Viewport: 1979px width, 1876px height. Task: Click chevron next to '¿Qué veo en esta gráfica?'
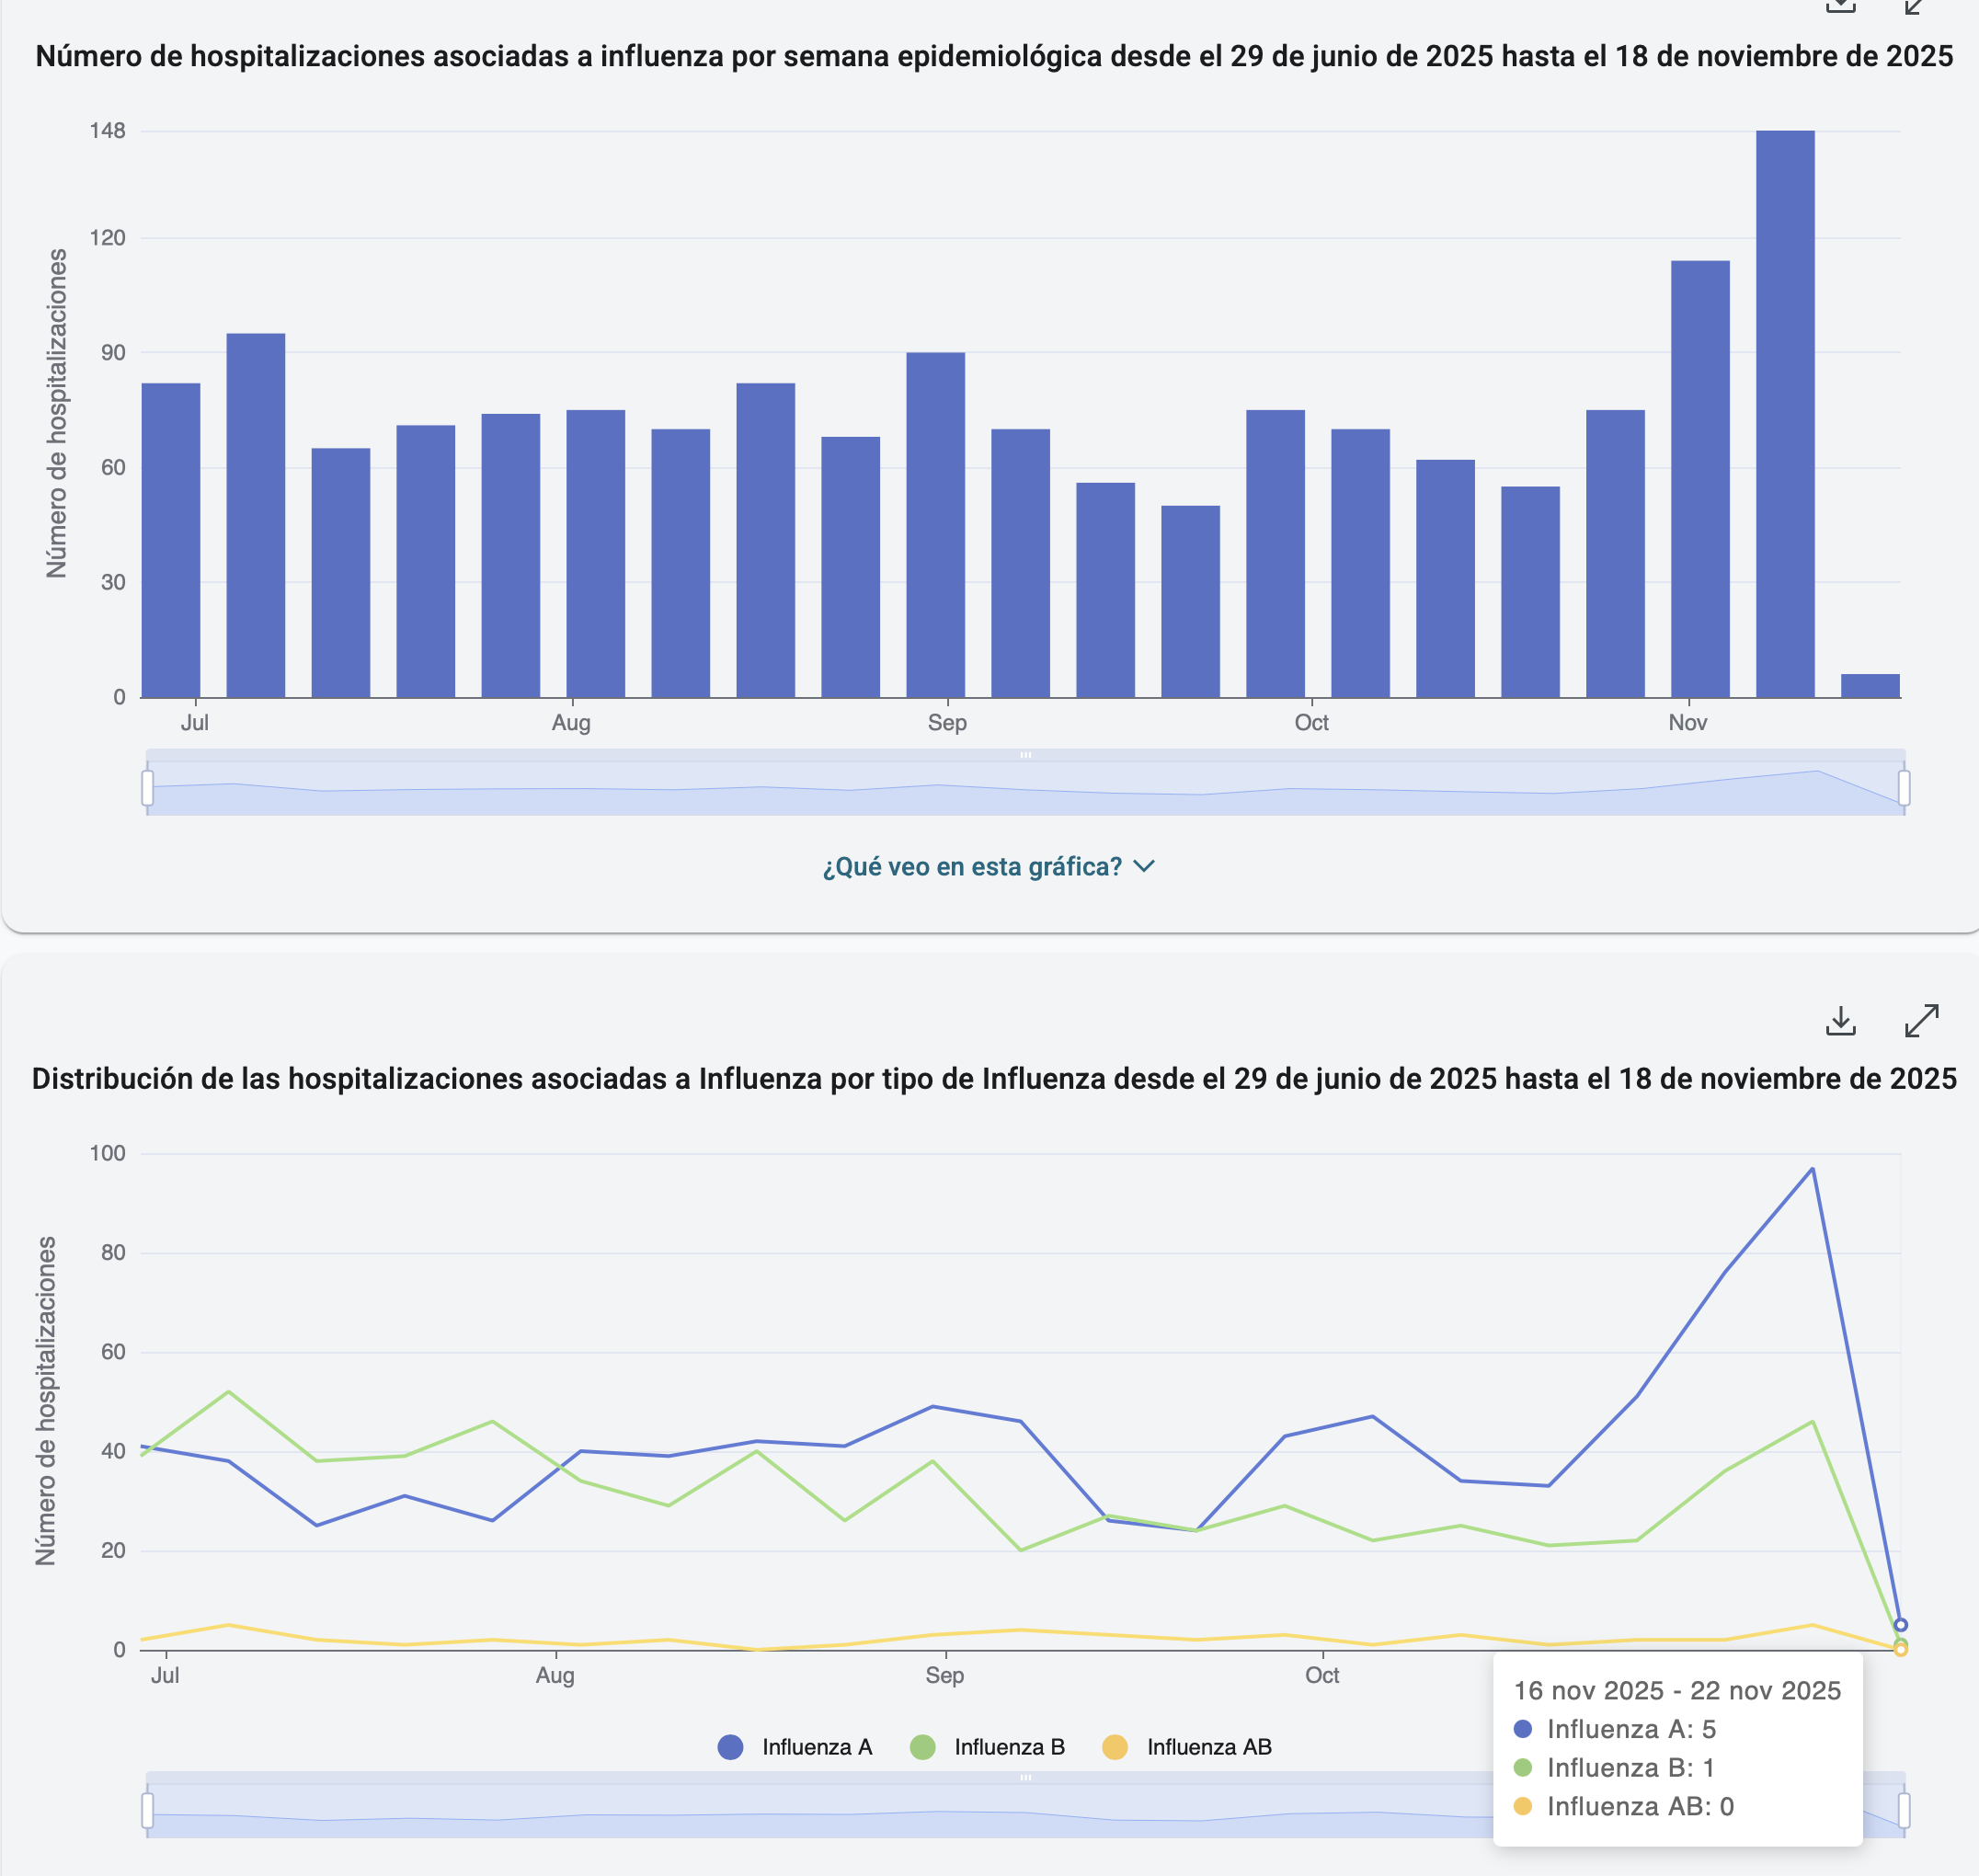[x=1144, y=866]
